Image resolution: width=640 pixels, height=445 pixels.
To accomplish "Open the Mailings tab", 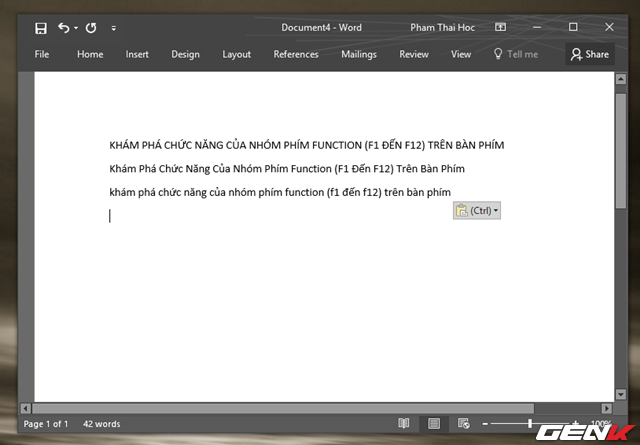I will point(359,54).
